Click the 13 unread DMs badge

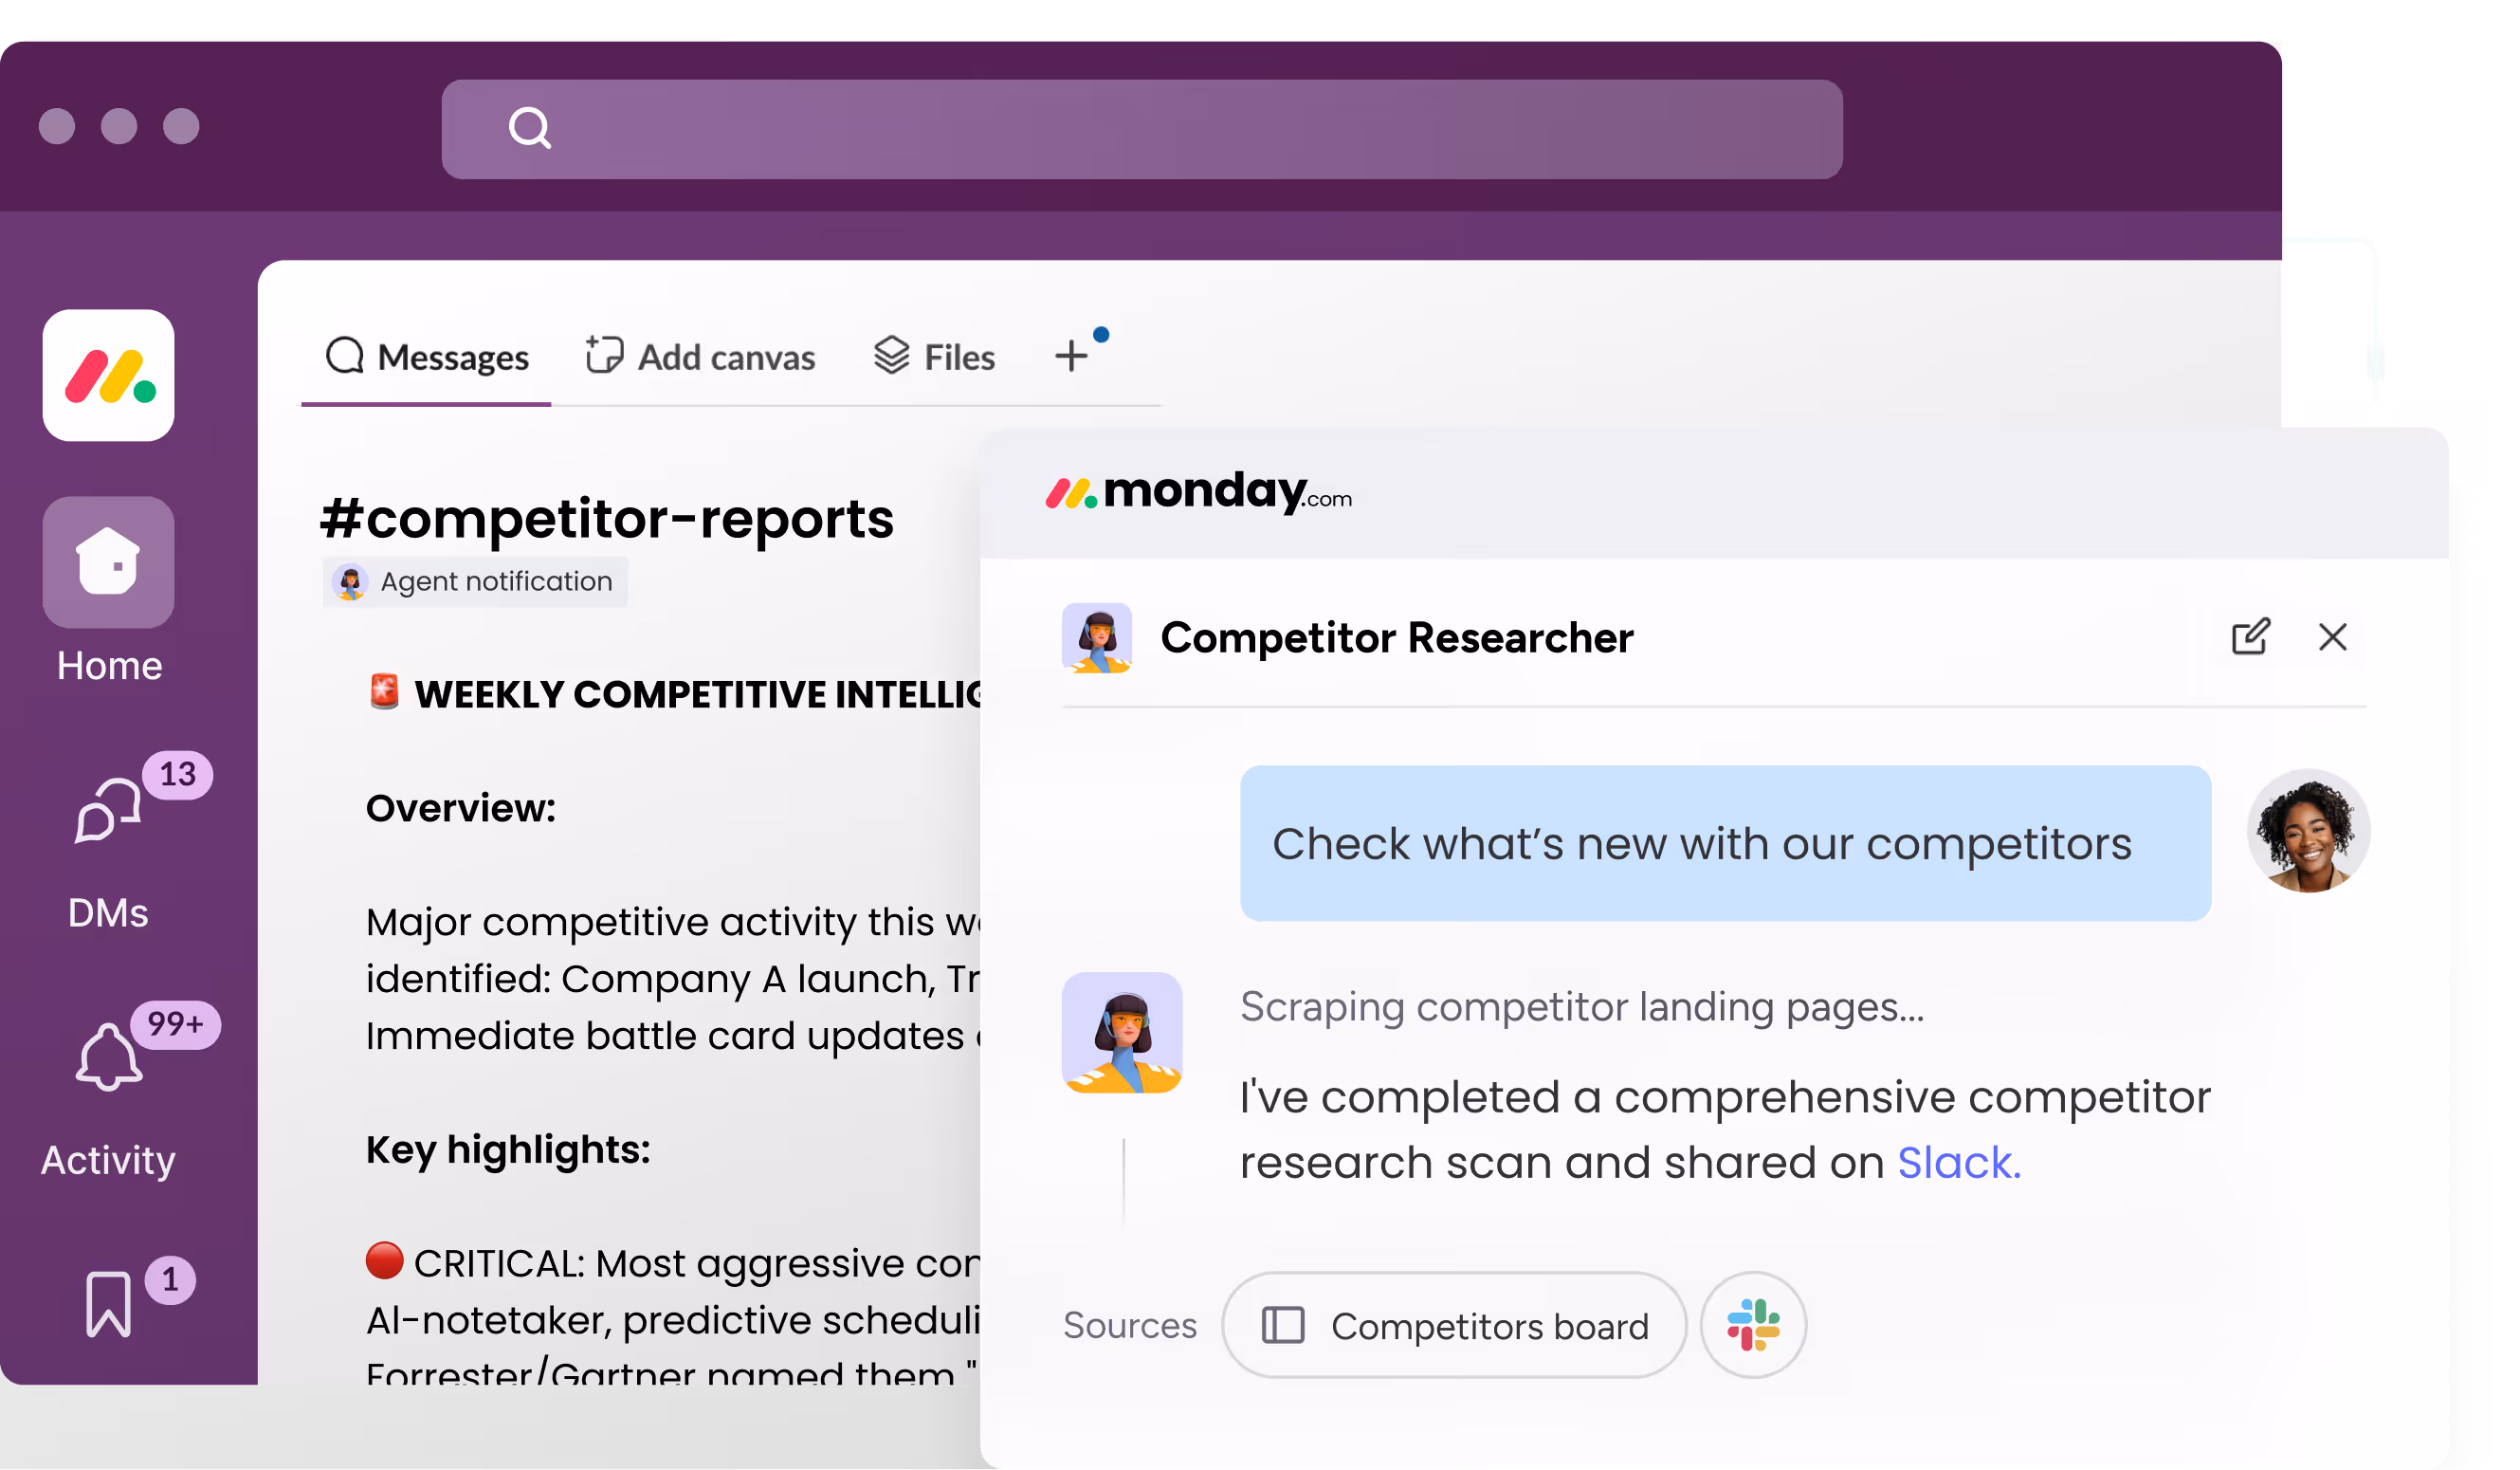coord(178,775)
